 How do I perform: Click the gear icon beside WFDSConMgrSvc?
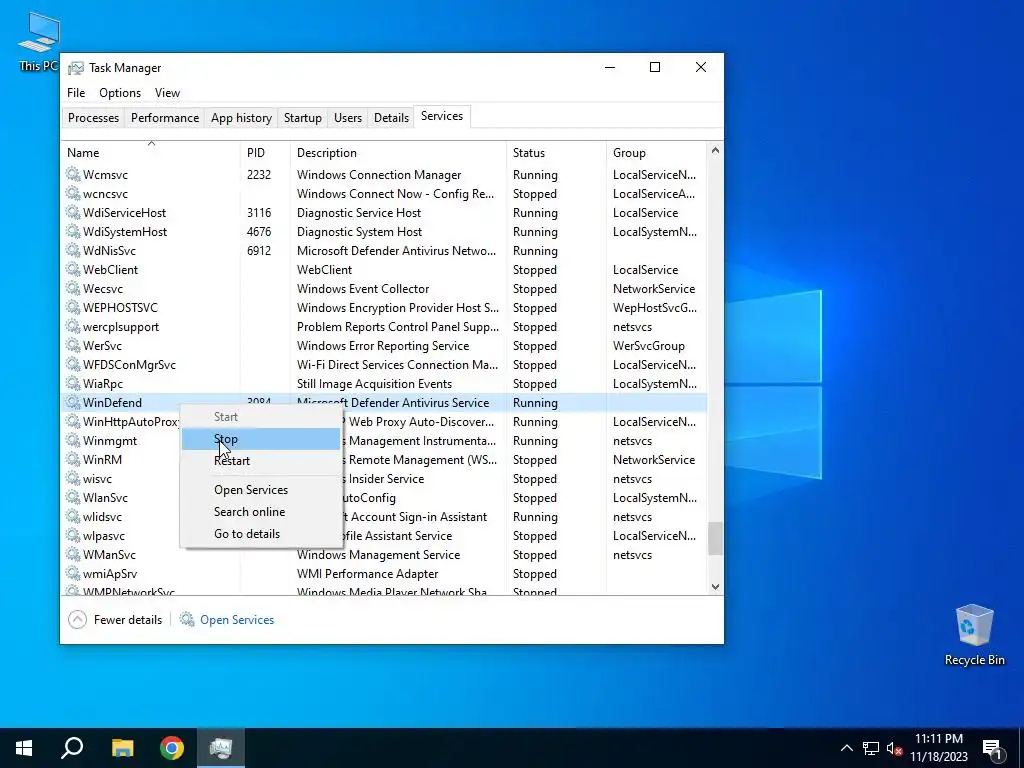73,364
